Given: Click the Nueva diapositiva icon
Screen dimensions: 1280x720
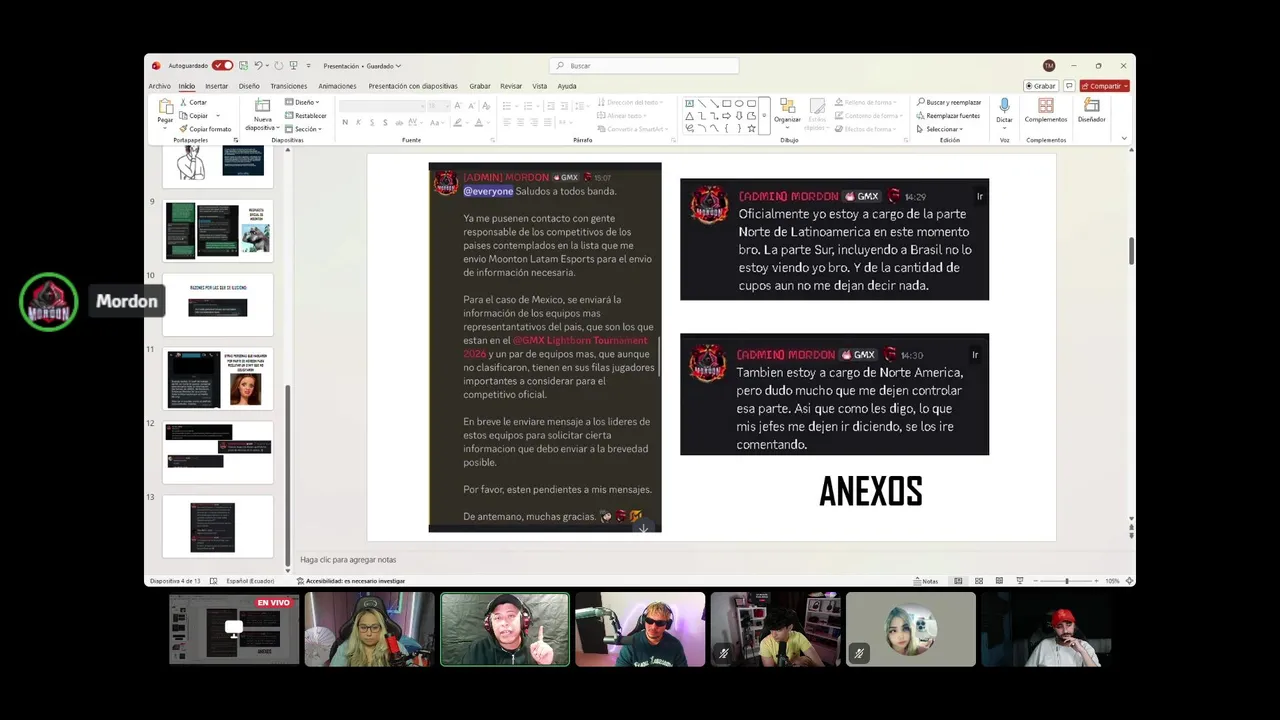Looking at the screenshot, I should click(262, 106).
